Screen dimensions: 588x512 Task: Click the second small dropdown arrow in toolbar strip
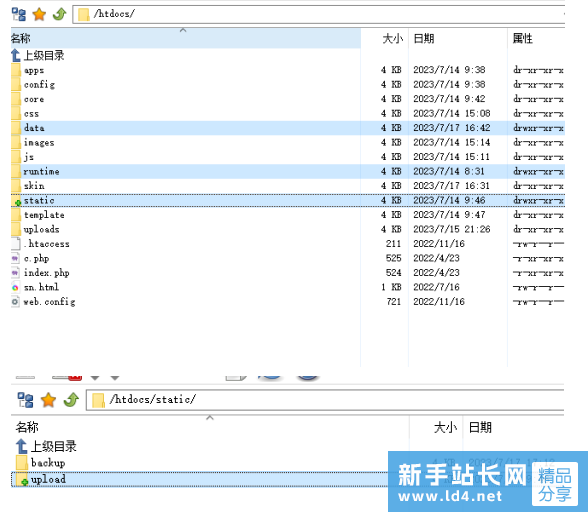click(115, 378)
